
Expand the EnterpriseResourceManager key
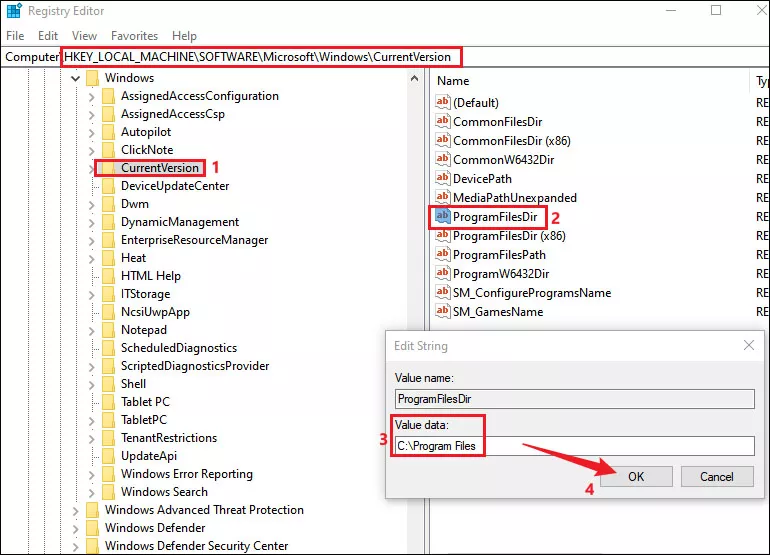pos(91,241)
